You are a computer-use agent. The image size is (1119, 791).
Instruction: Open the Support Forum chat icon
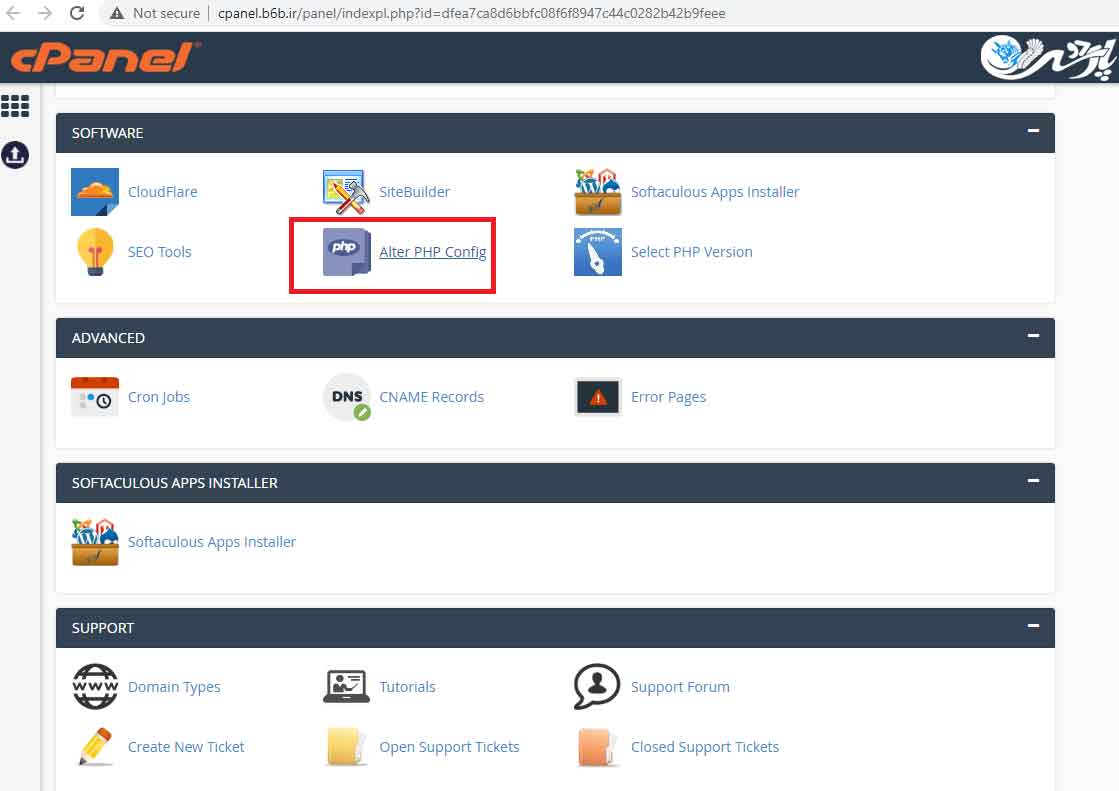point(597,686)
